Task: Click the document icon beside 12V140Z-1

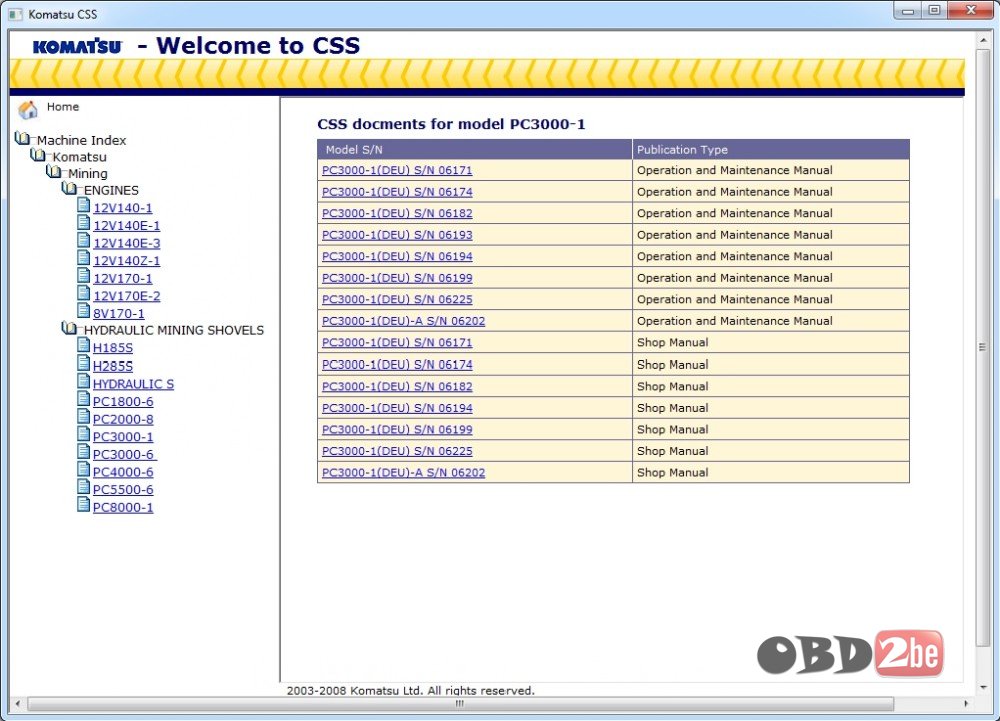Action: 84,259
